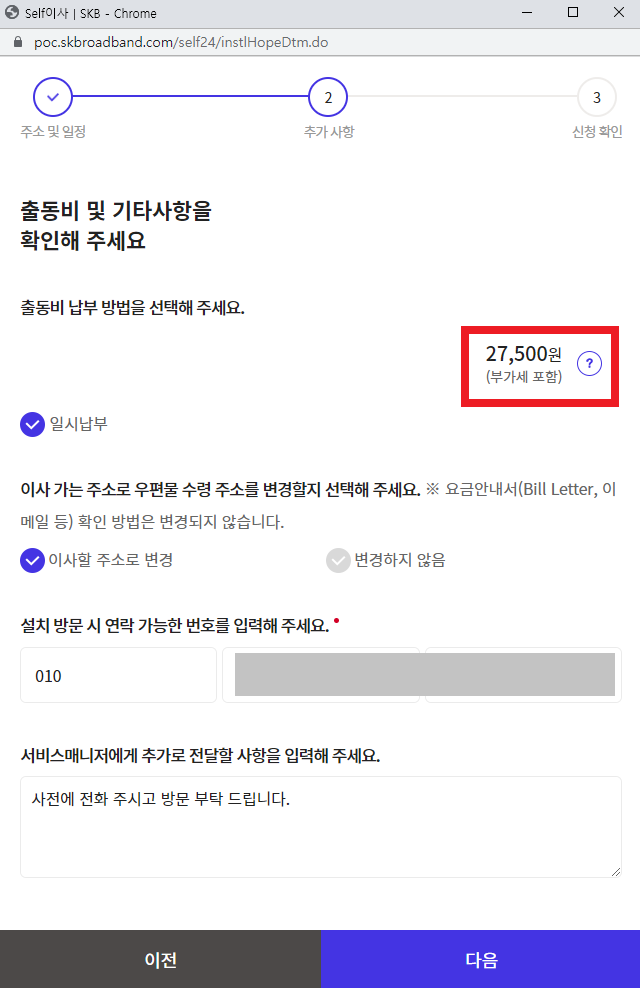Viewport: 640px width, 988px height.
Task: Proceed with the 다음 button
Action: pos(481,959)
